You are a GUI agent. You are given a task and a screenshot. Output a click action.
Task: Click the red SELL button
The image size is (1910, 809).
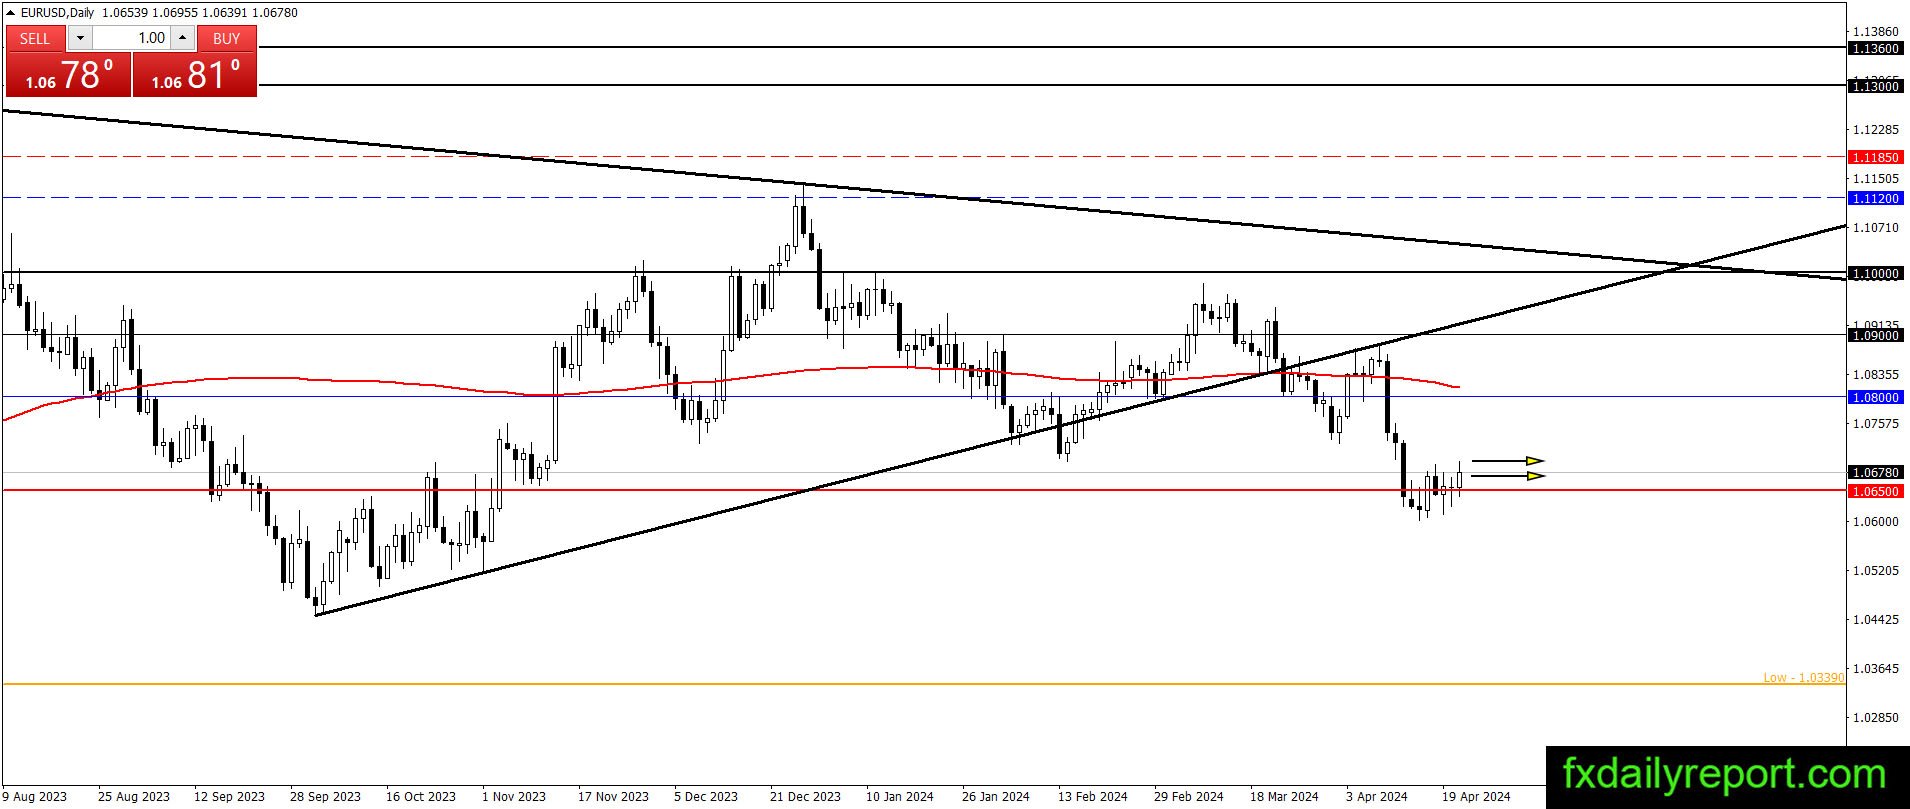pos(35,38)
